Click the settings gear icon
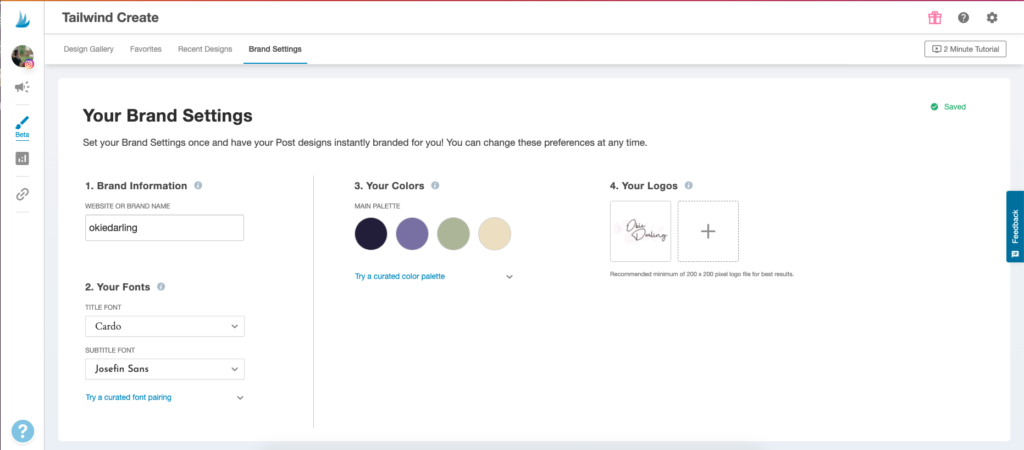Viewport: 1024px width, 450px height. tap(992, 18)
